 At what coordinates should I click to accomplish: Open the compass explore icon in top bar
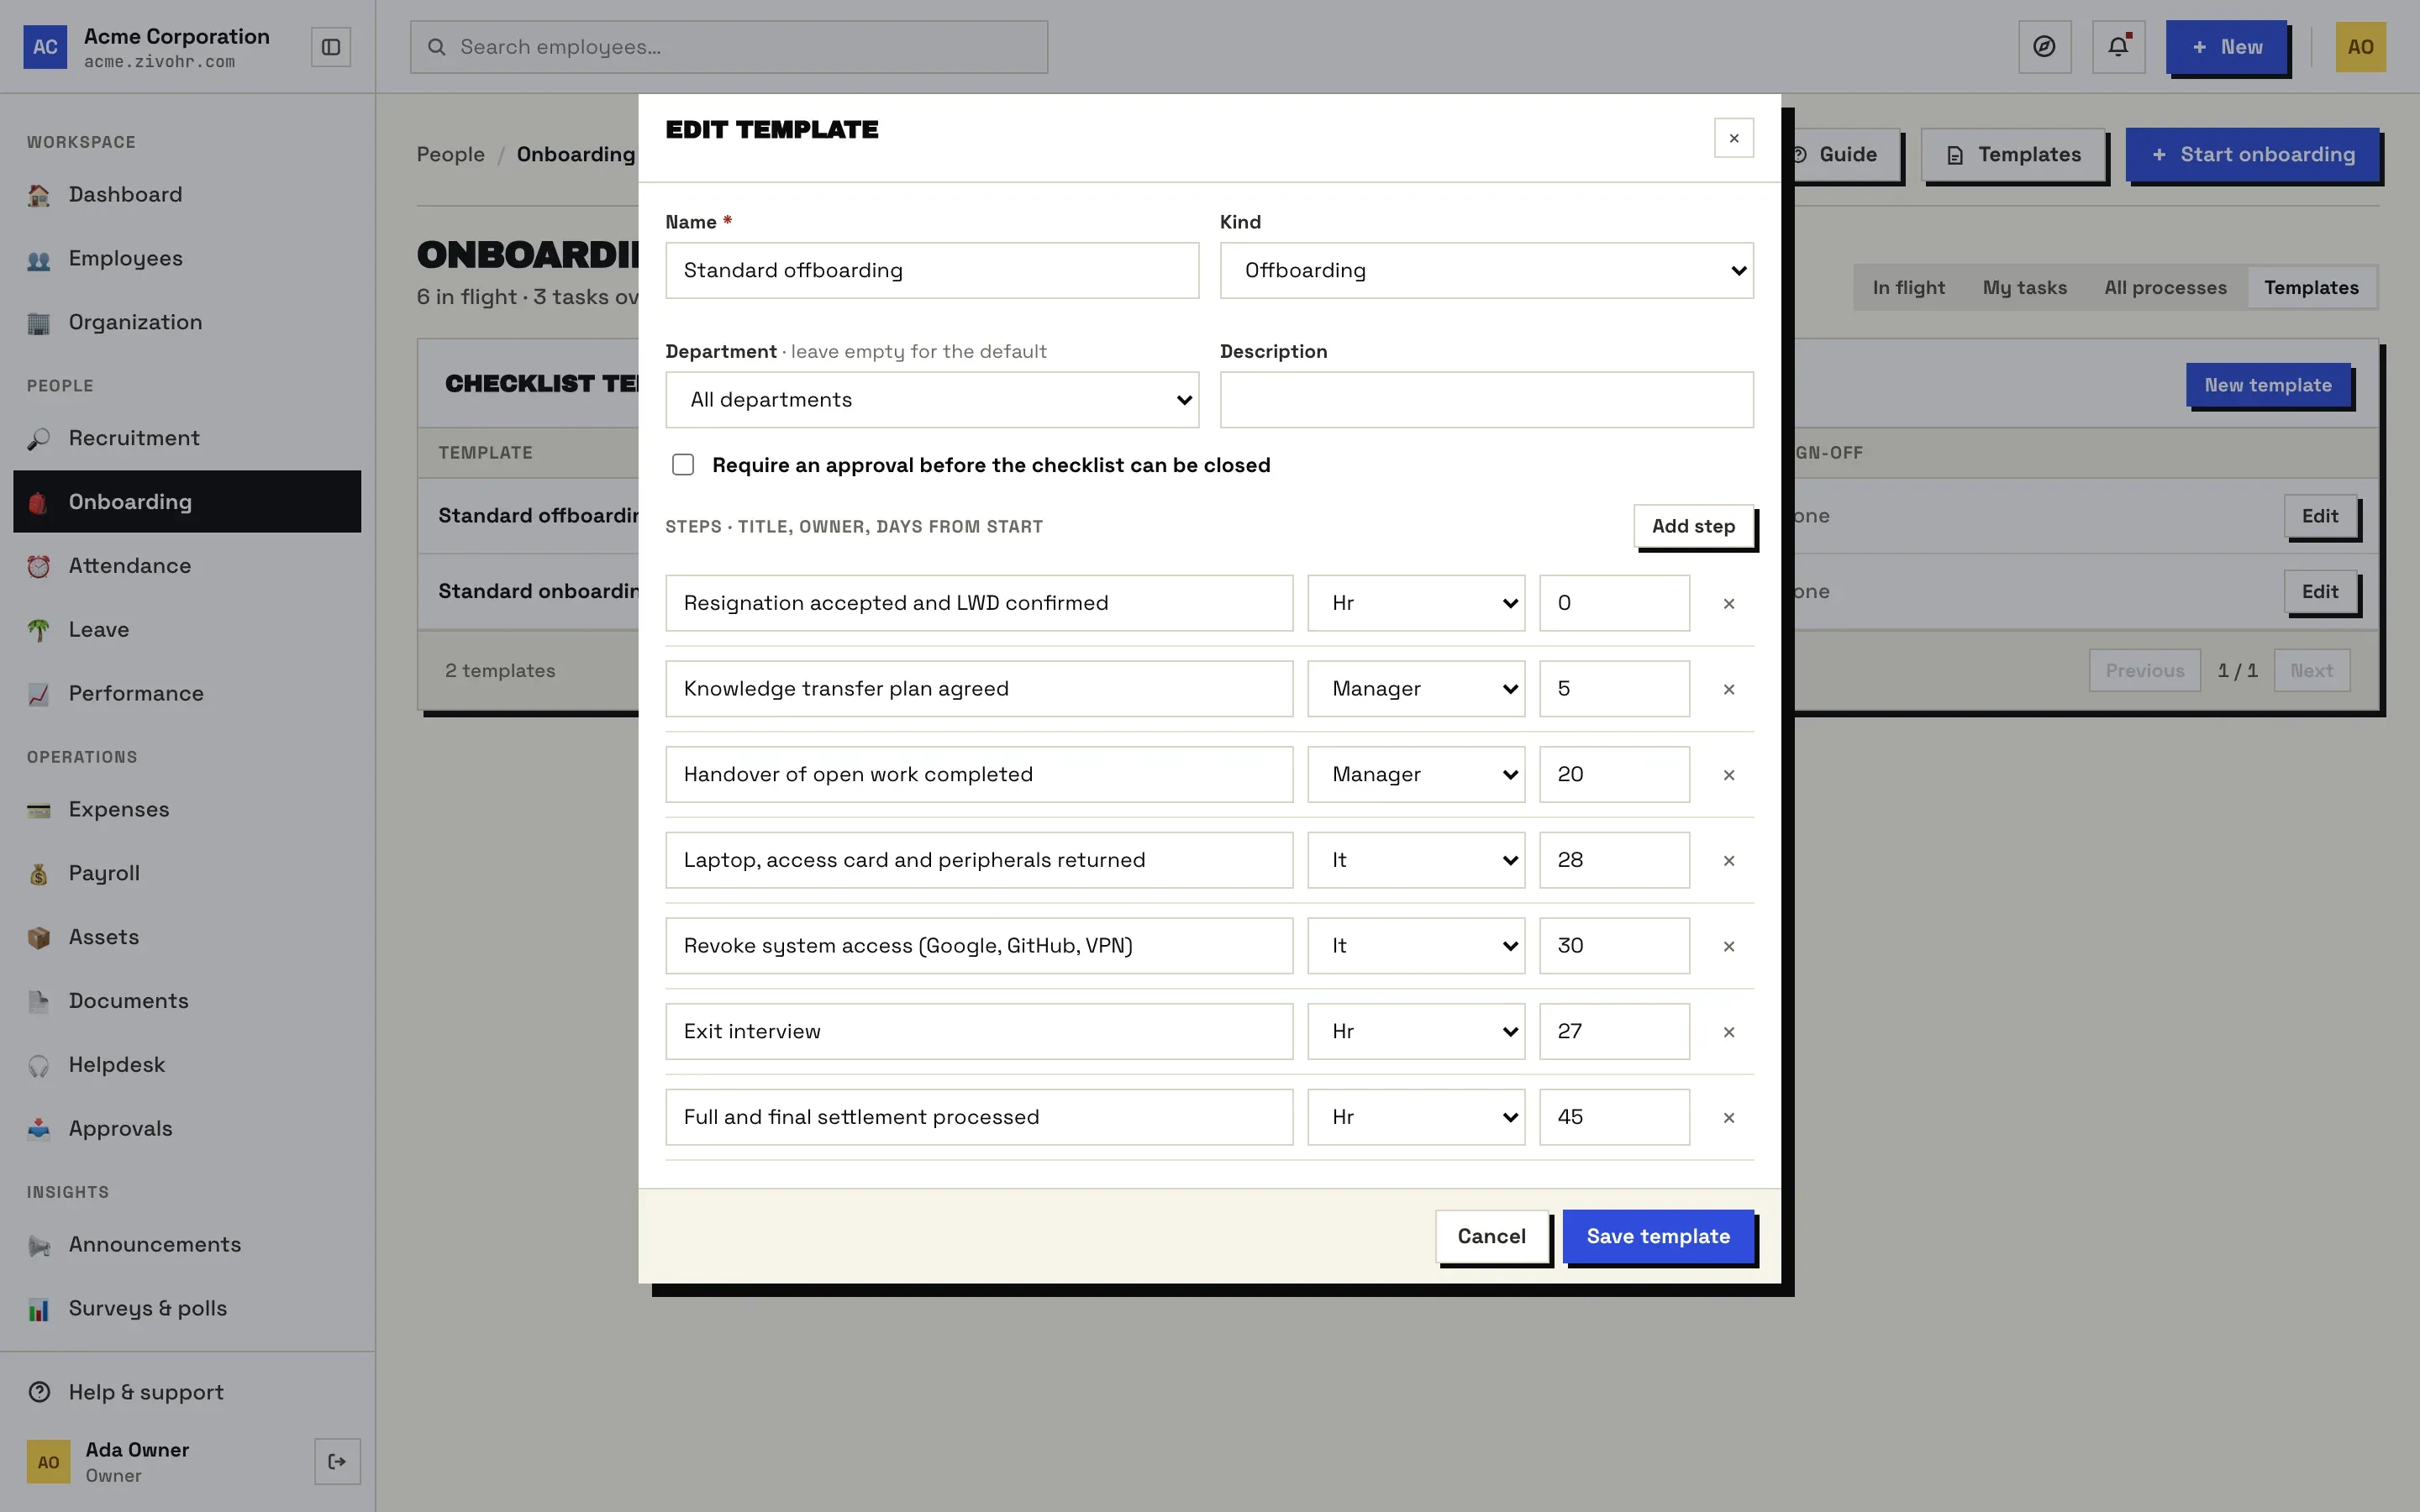tap(2044, 47)
